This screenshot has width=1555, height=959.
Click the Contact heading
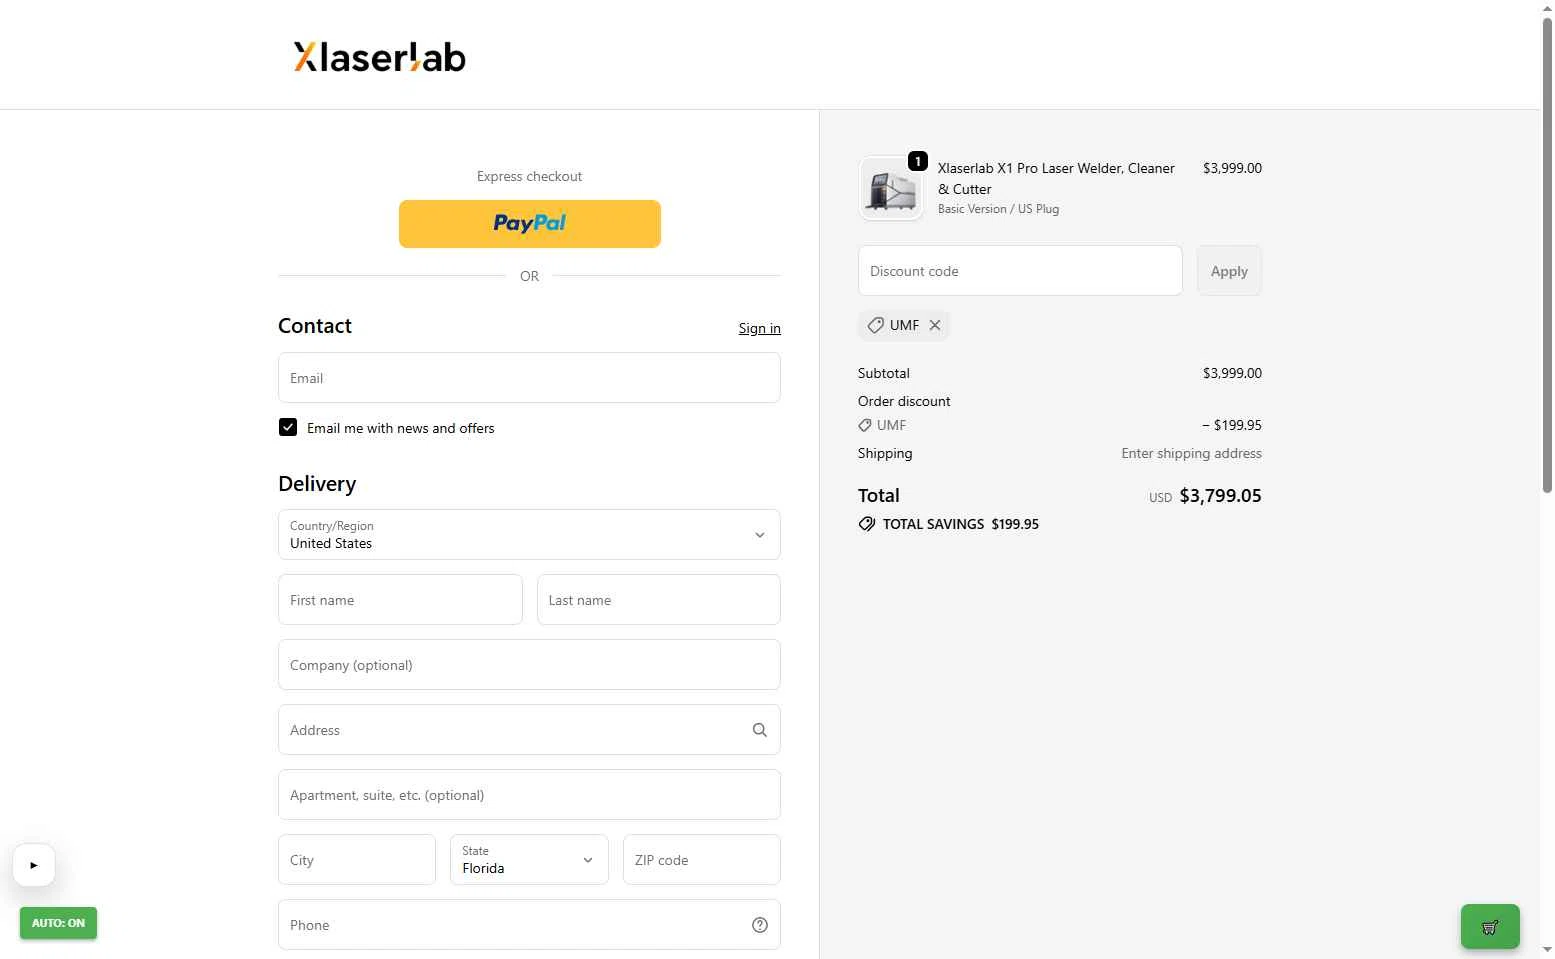[315, 326]
